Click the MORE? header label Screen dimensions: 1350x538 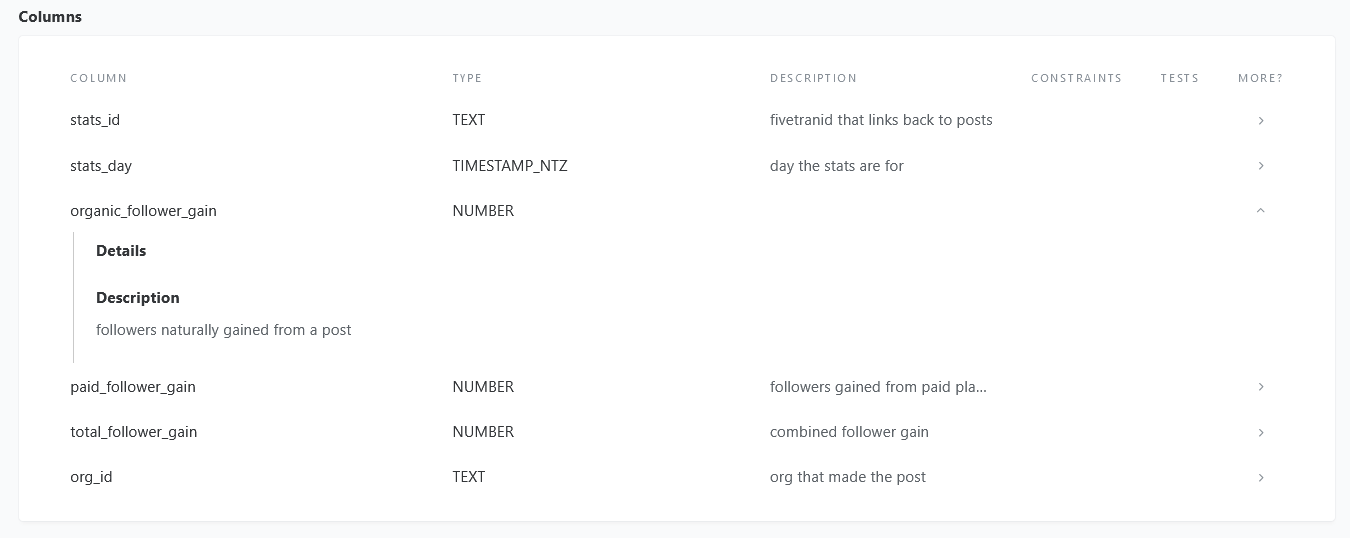[x=1260, y=78]
